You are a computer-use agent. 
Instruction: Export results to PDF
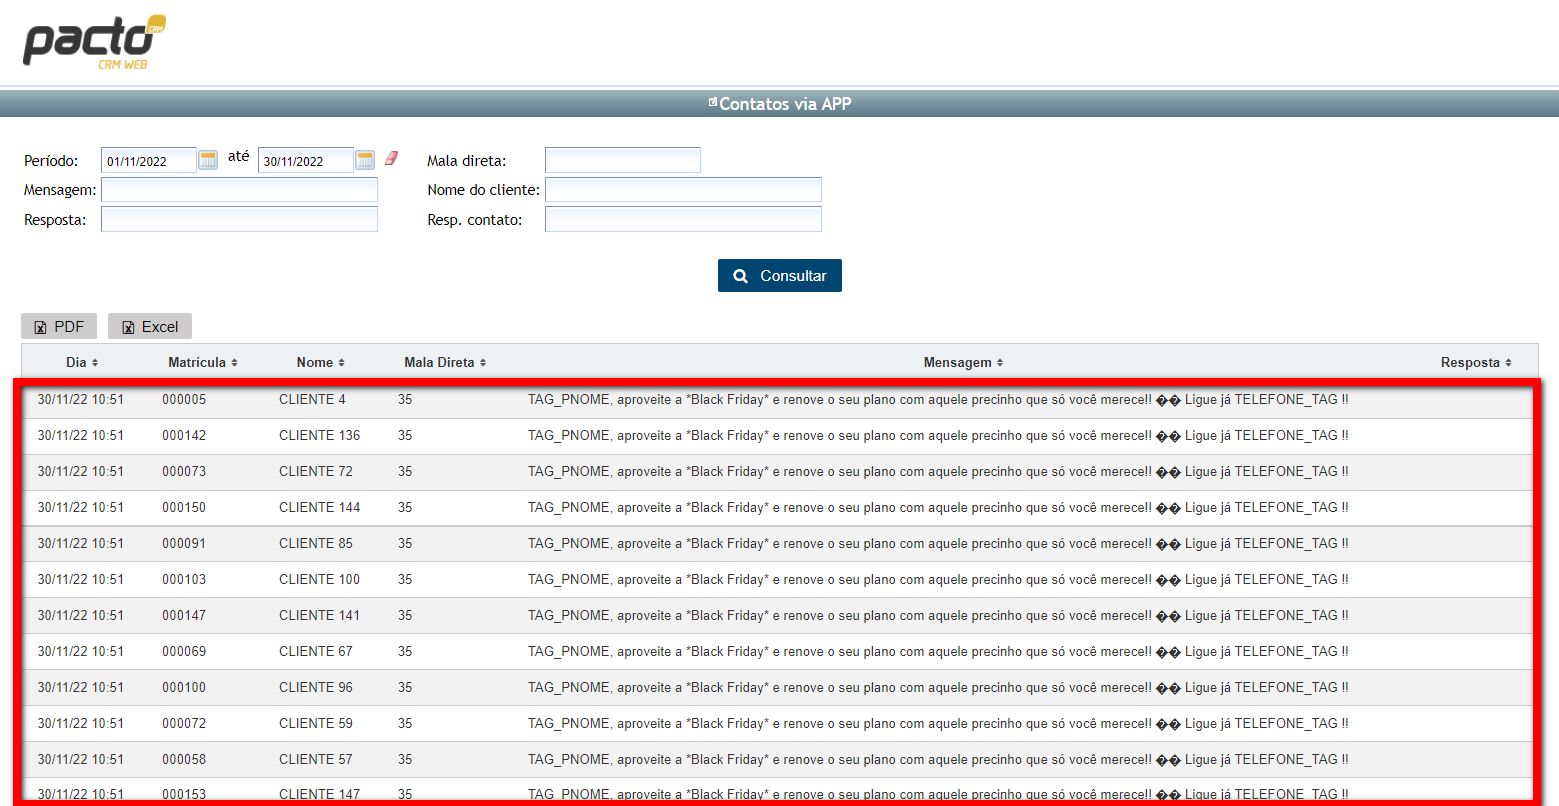pyautogui.click(x=59, y=327)
